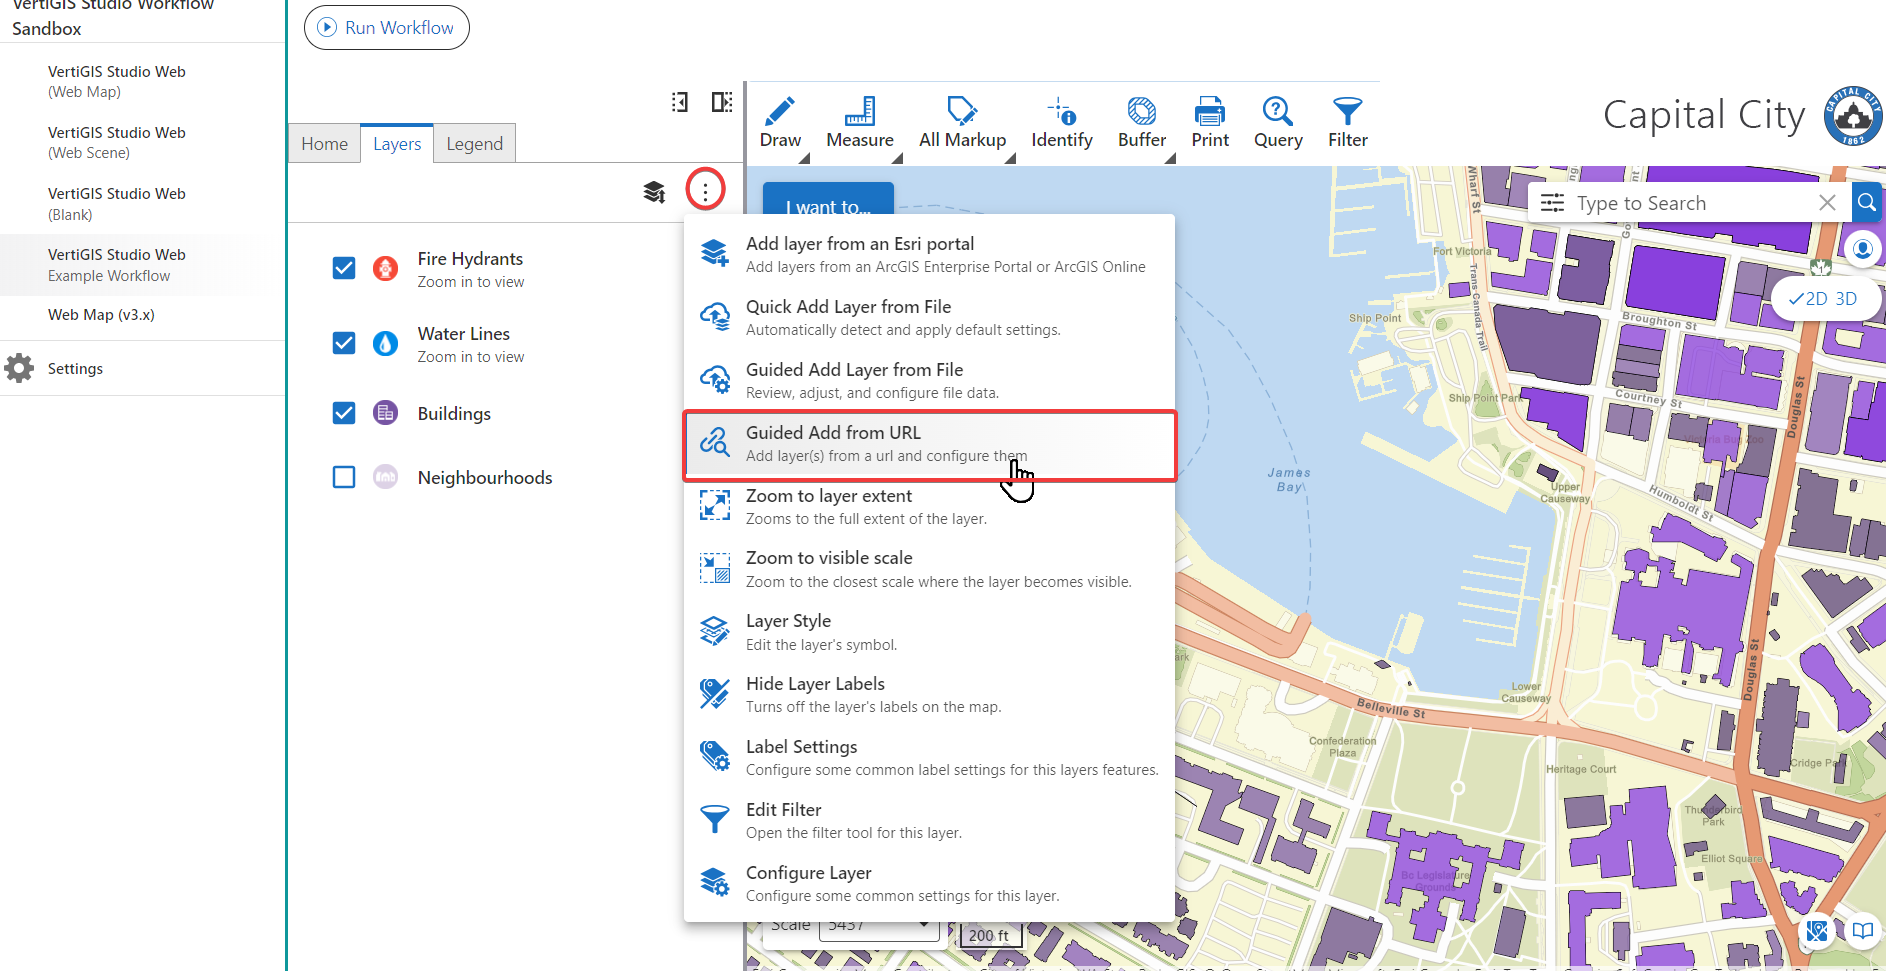The height and width of the screenshot is (971, 1886).
Task: Select Hide Layer Labels entry
Action: click(929, 694)
